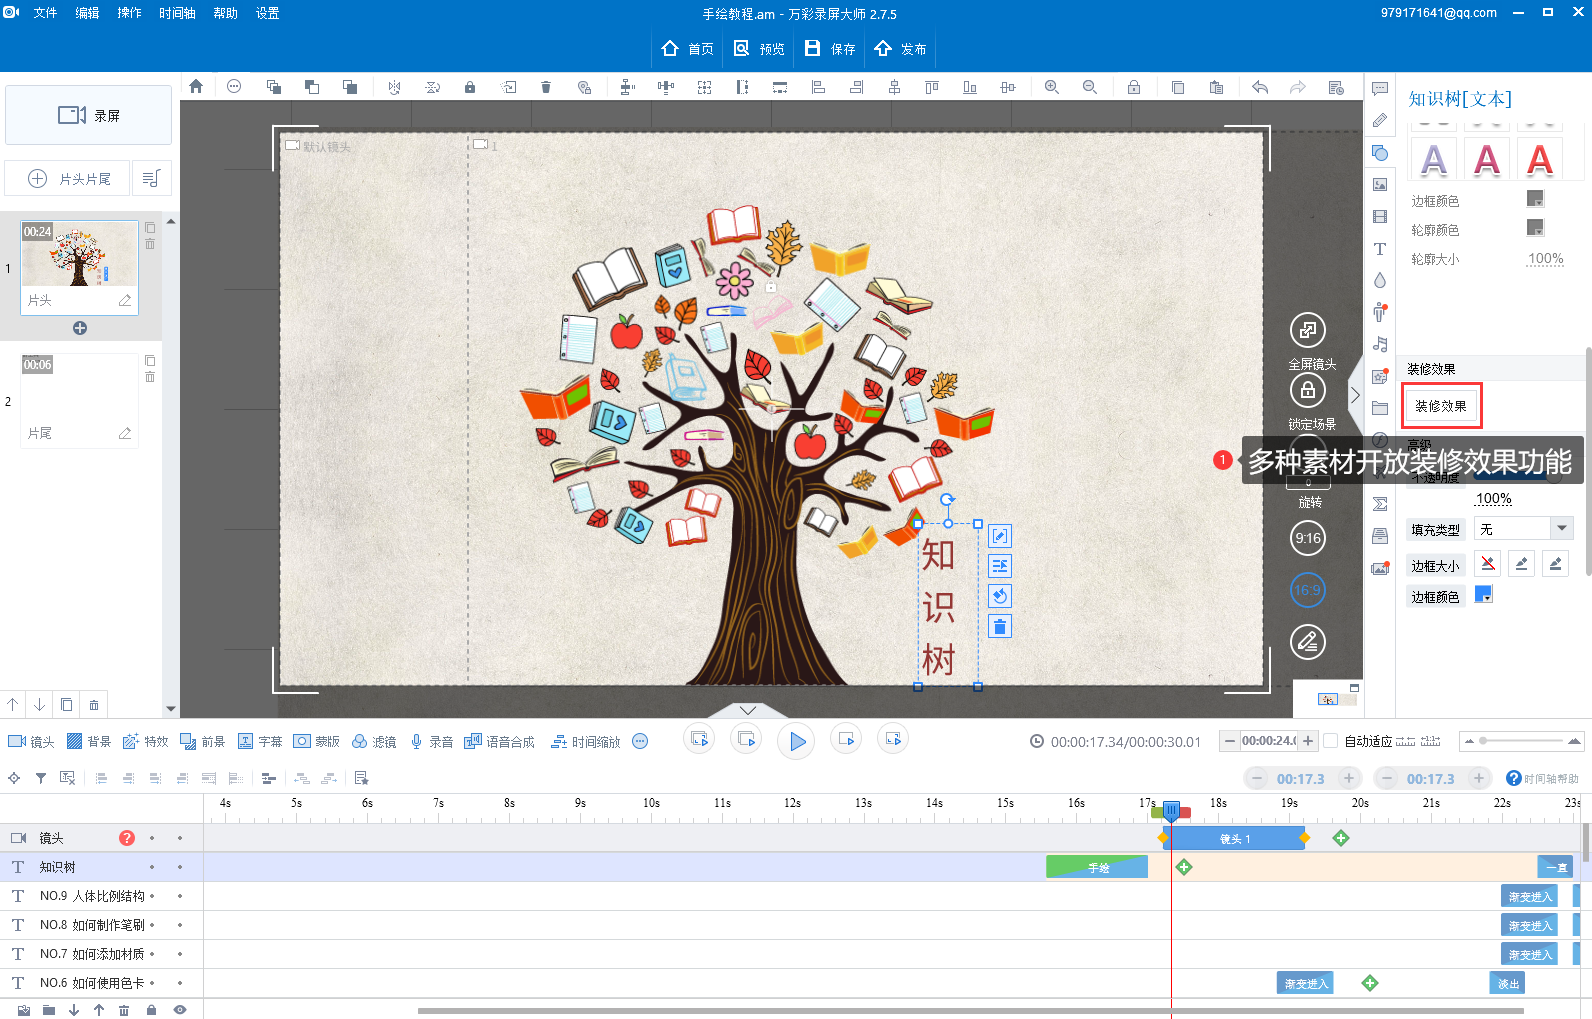This screenshot has height=1019, width=1592.
Task: Select the 16:9 aspect ratio
Action: (1308, 590)
